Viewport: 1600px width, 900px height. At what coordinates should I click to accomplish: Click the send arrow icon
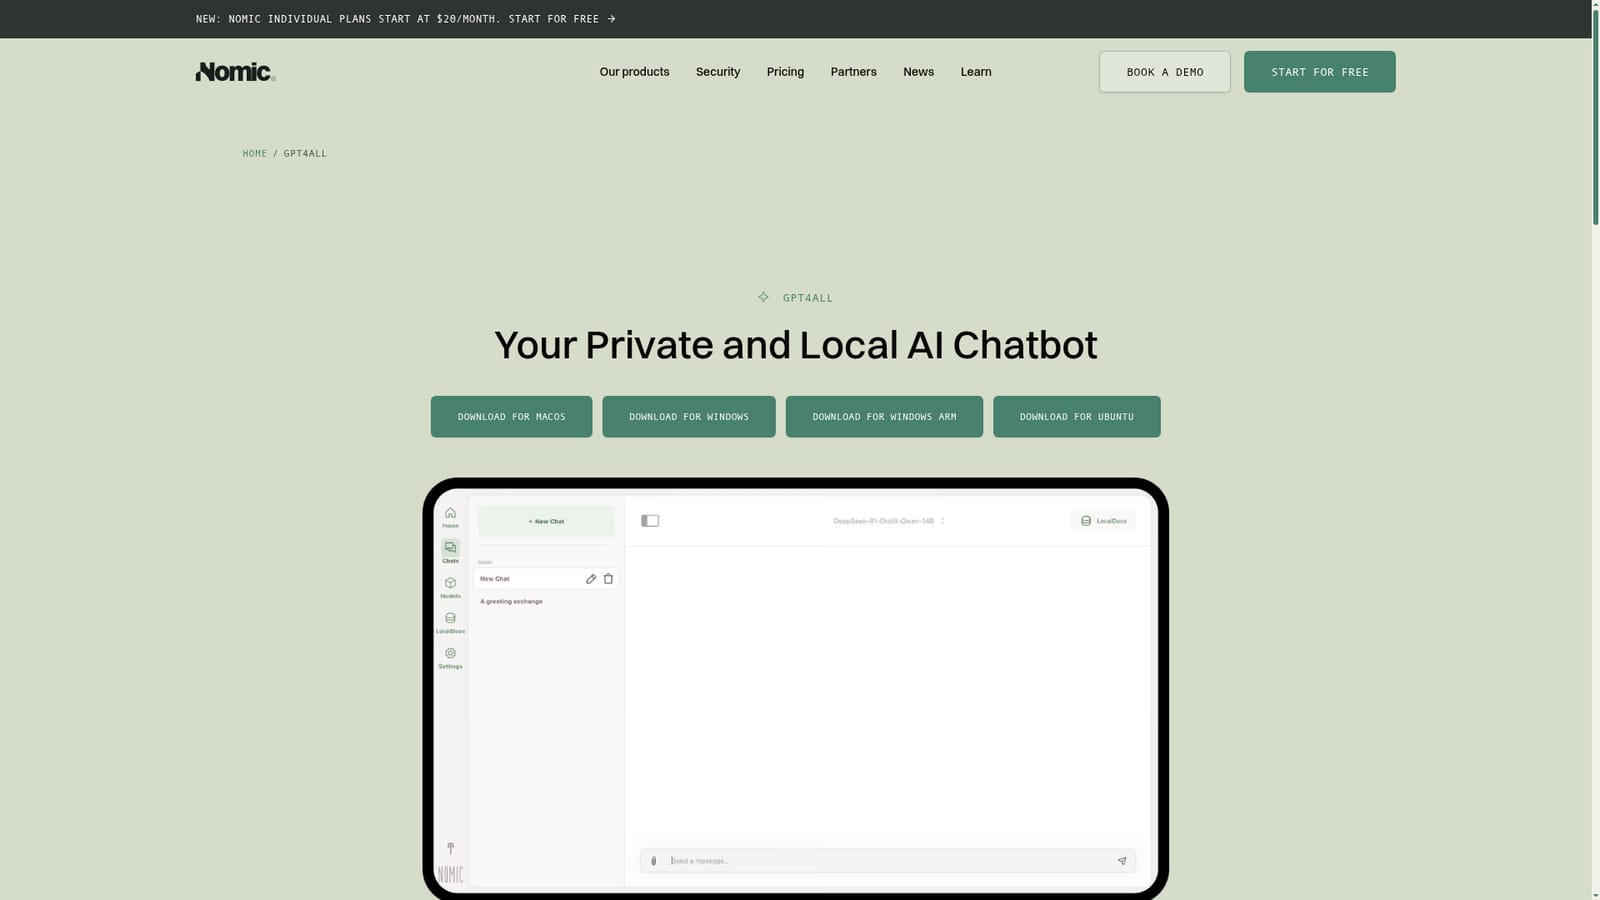[1122, 861]
